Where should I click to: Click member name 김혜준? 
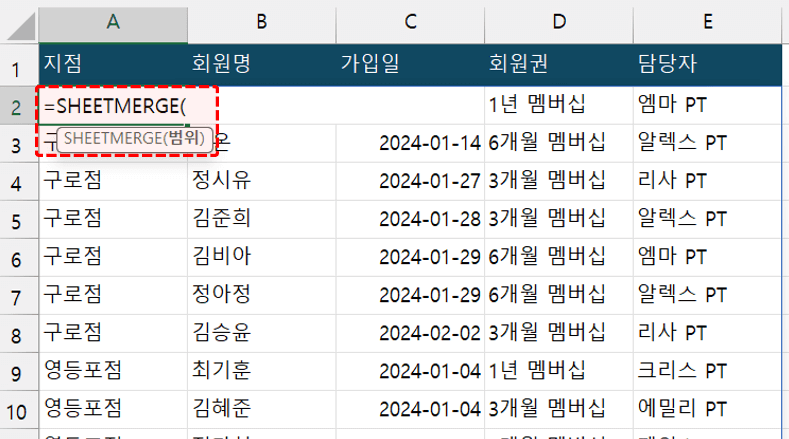[x=262, y=410]
